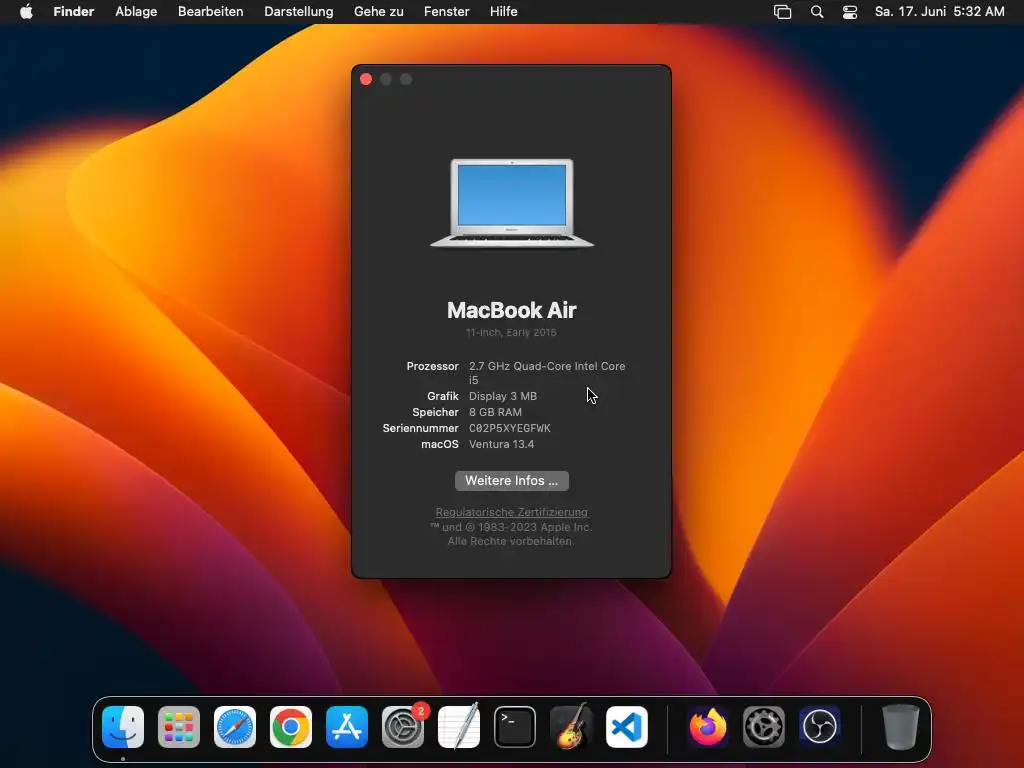Open the dark gear icon in the Dock
The width and height of the screenshot is (1024, 768).
click(763, 727)
